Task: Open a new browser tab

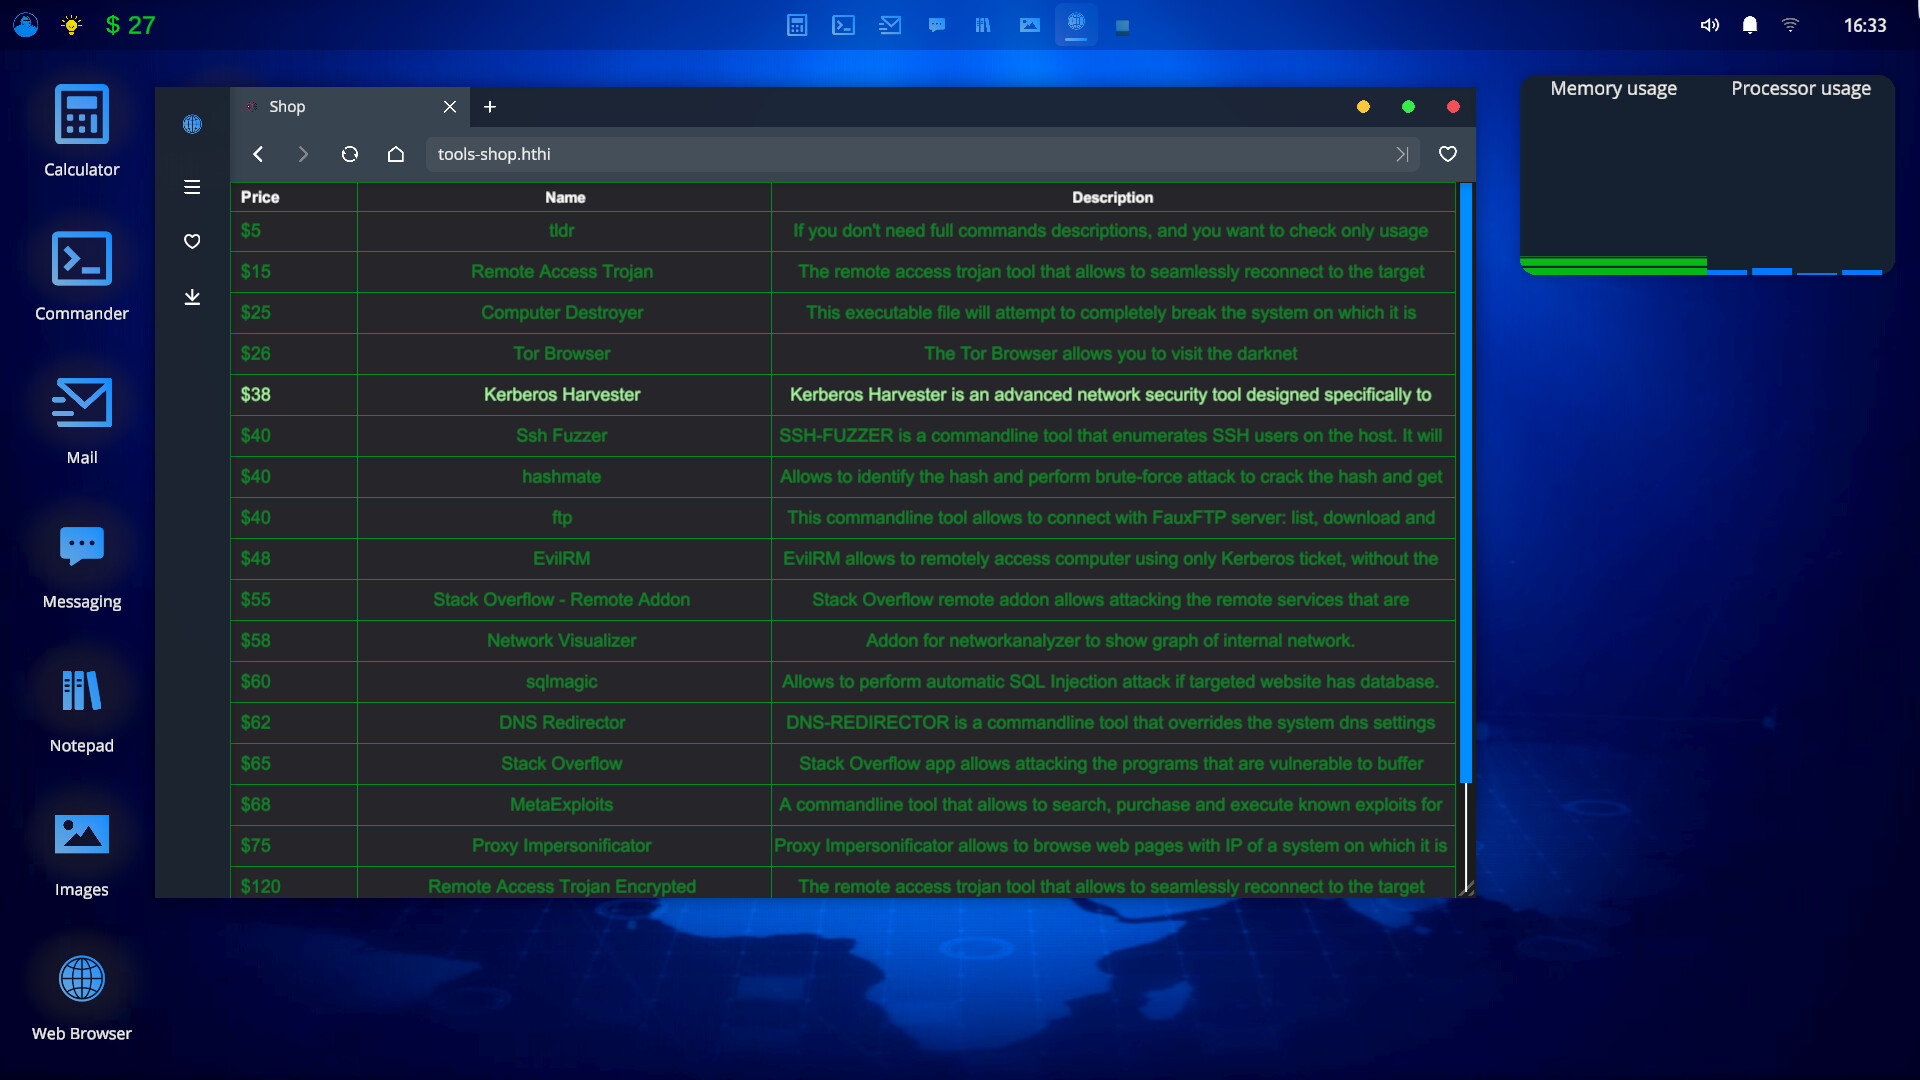Action: click(489, 106)
